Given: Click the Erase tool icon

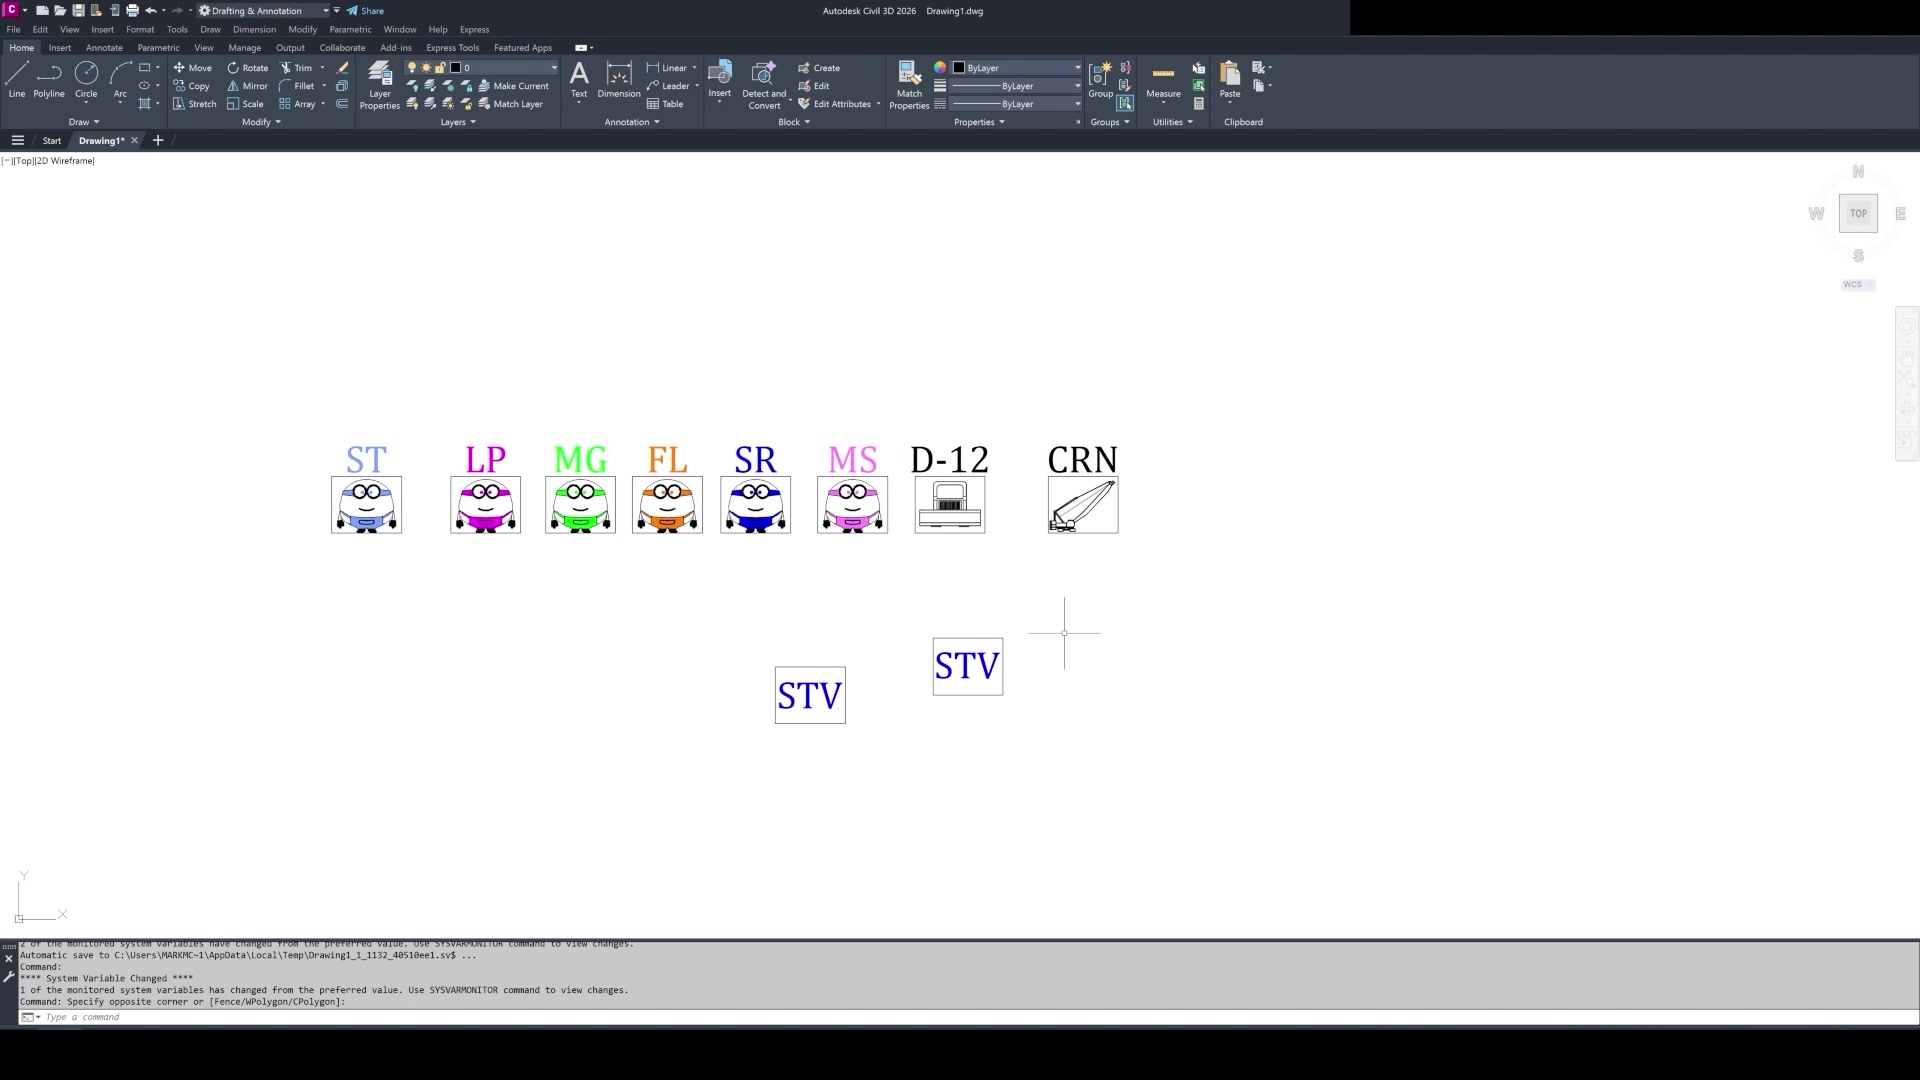Looking at the screenshot, I should 342,68.
